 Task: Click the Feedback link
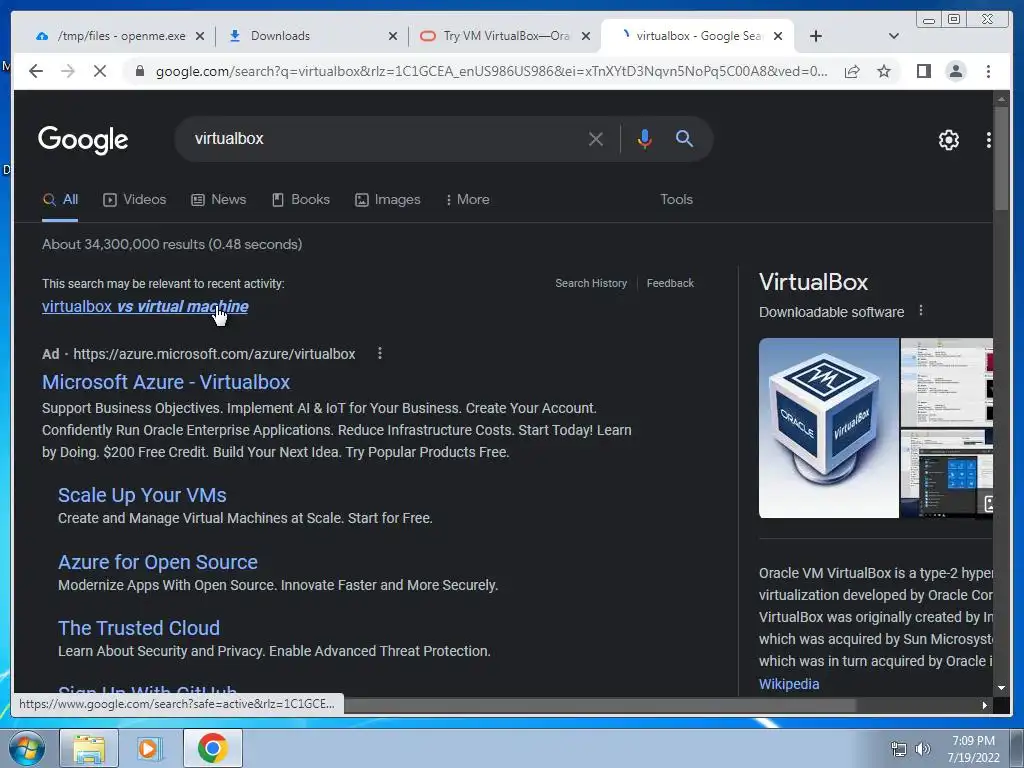[x=670, y=283]
